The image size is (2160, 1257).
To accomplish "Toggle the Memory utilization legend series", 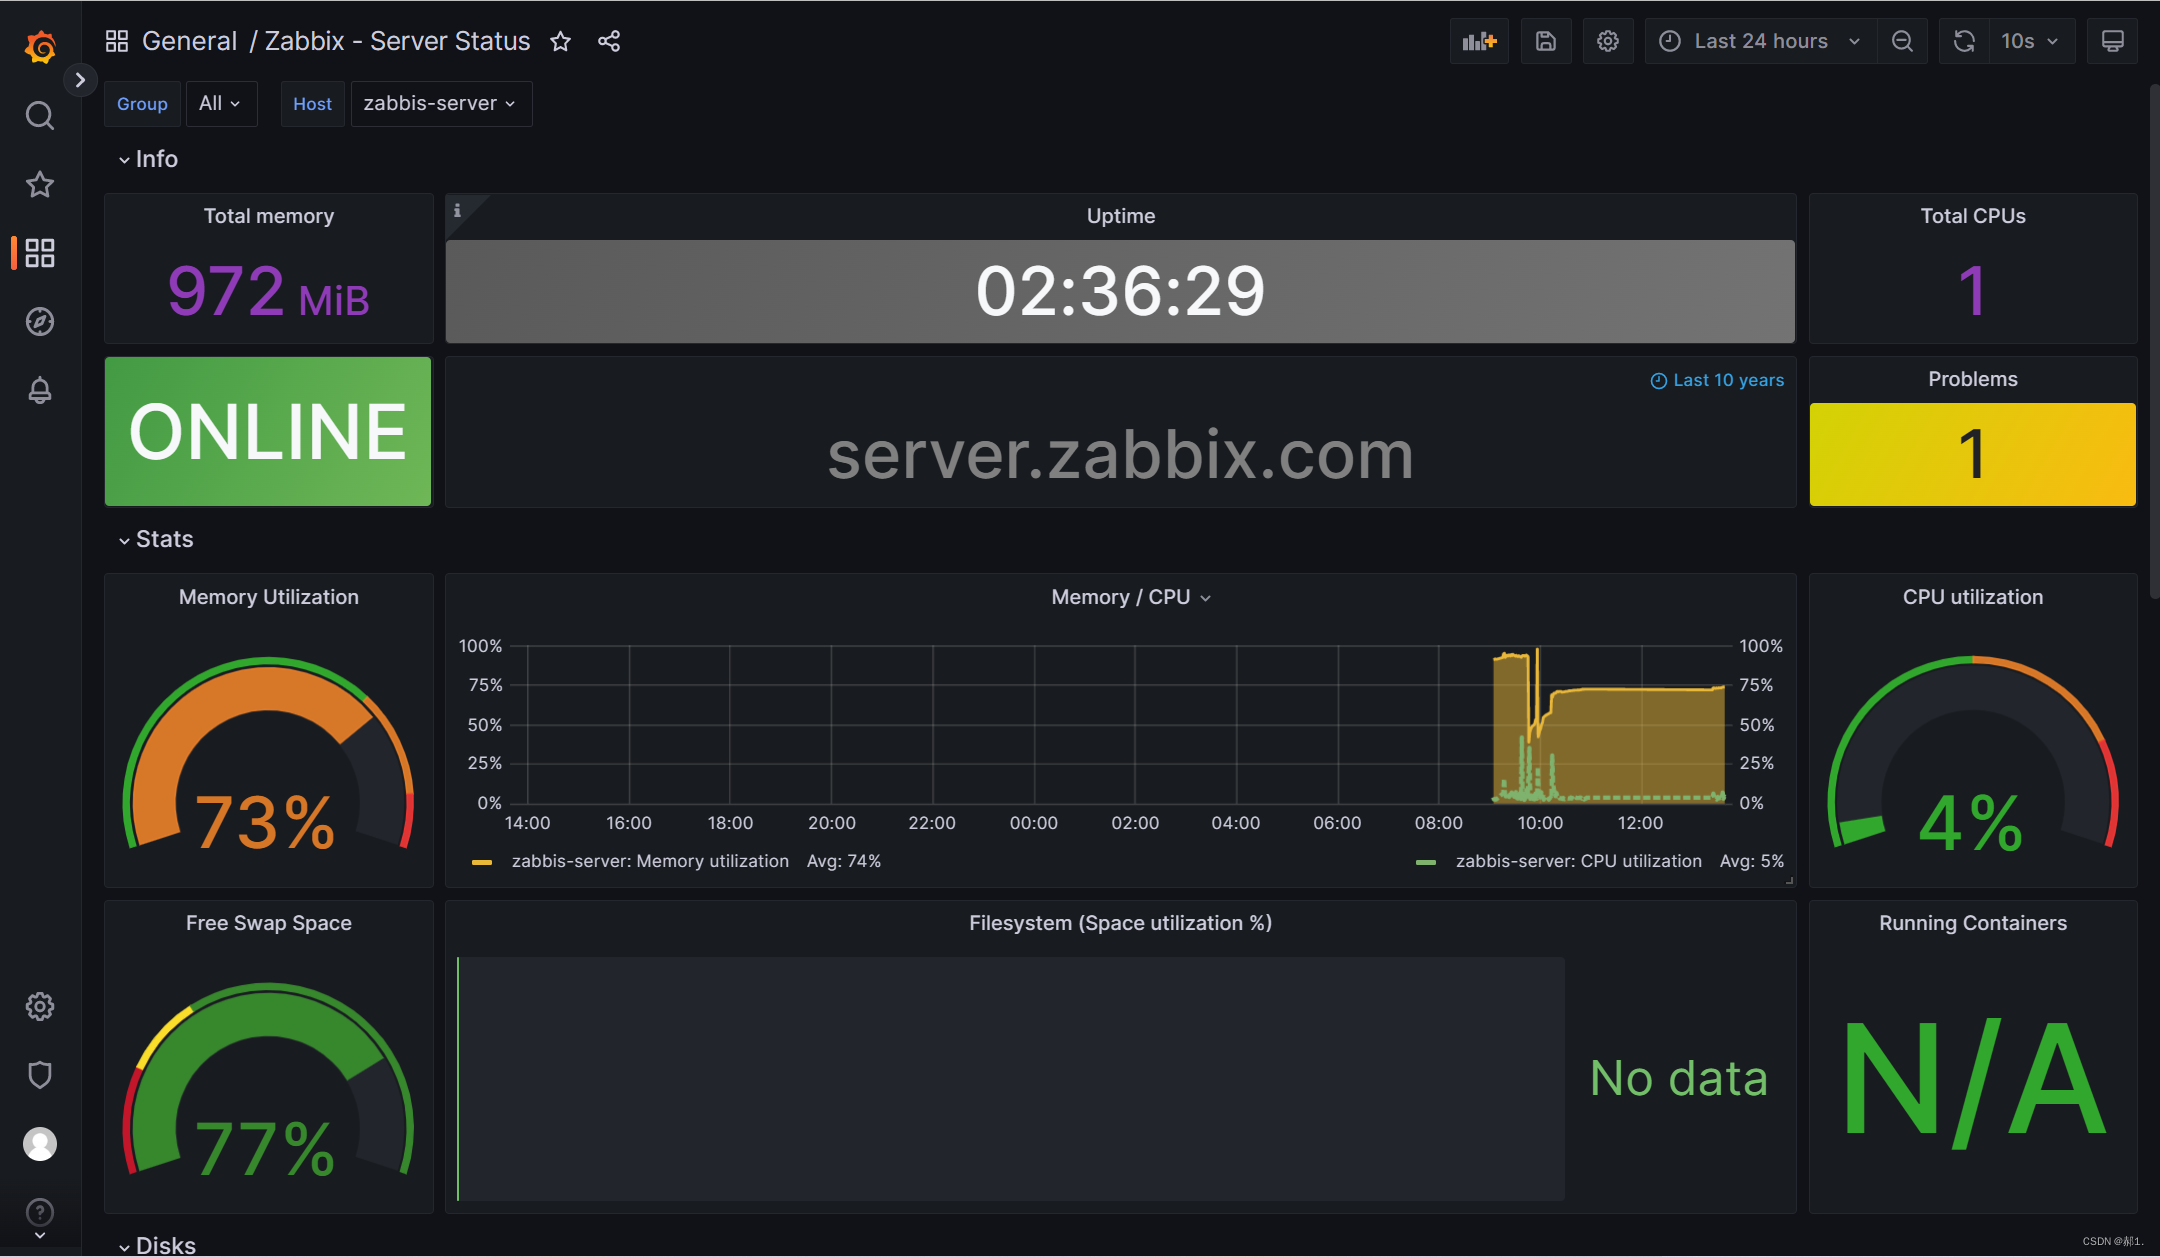I will click(649, 861).
